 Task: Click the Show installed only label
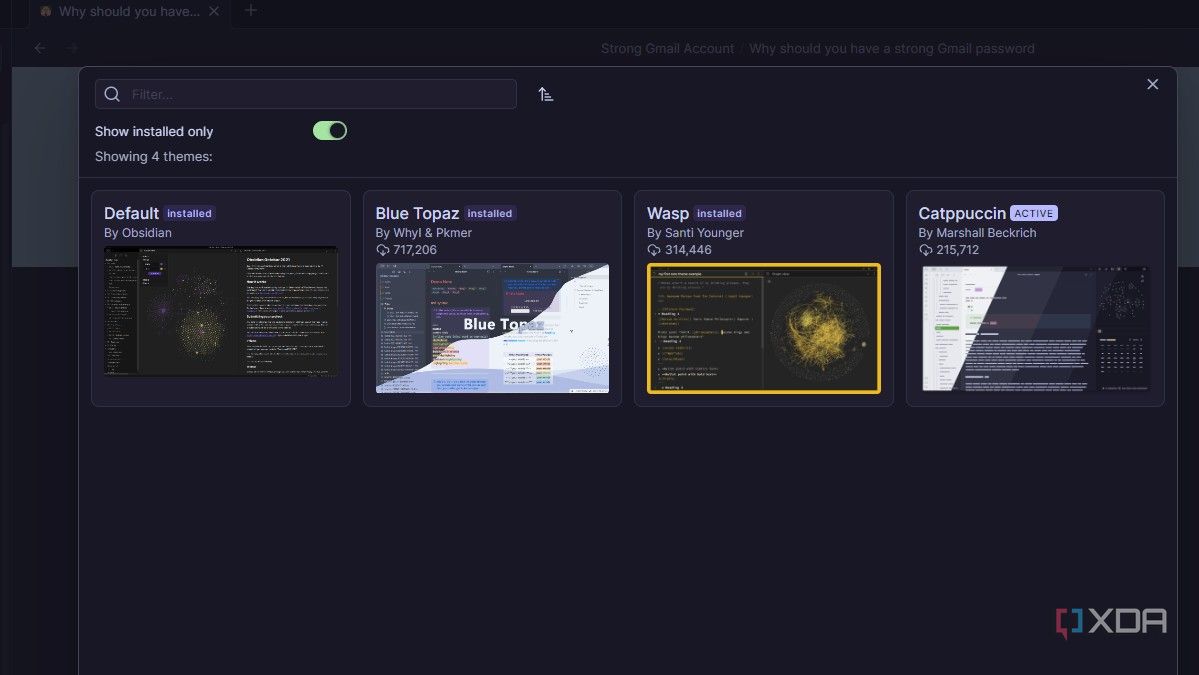point(154,131)
